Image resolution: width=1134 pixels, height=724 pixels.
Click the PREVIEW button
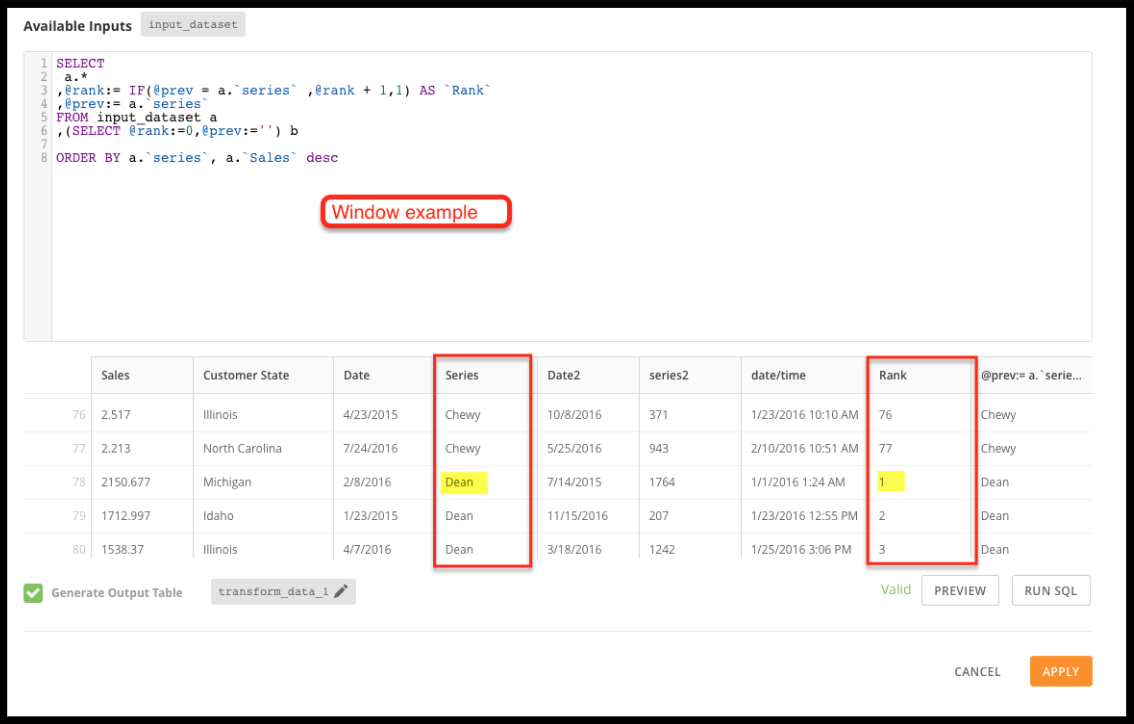coord(960,590)
